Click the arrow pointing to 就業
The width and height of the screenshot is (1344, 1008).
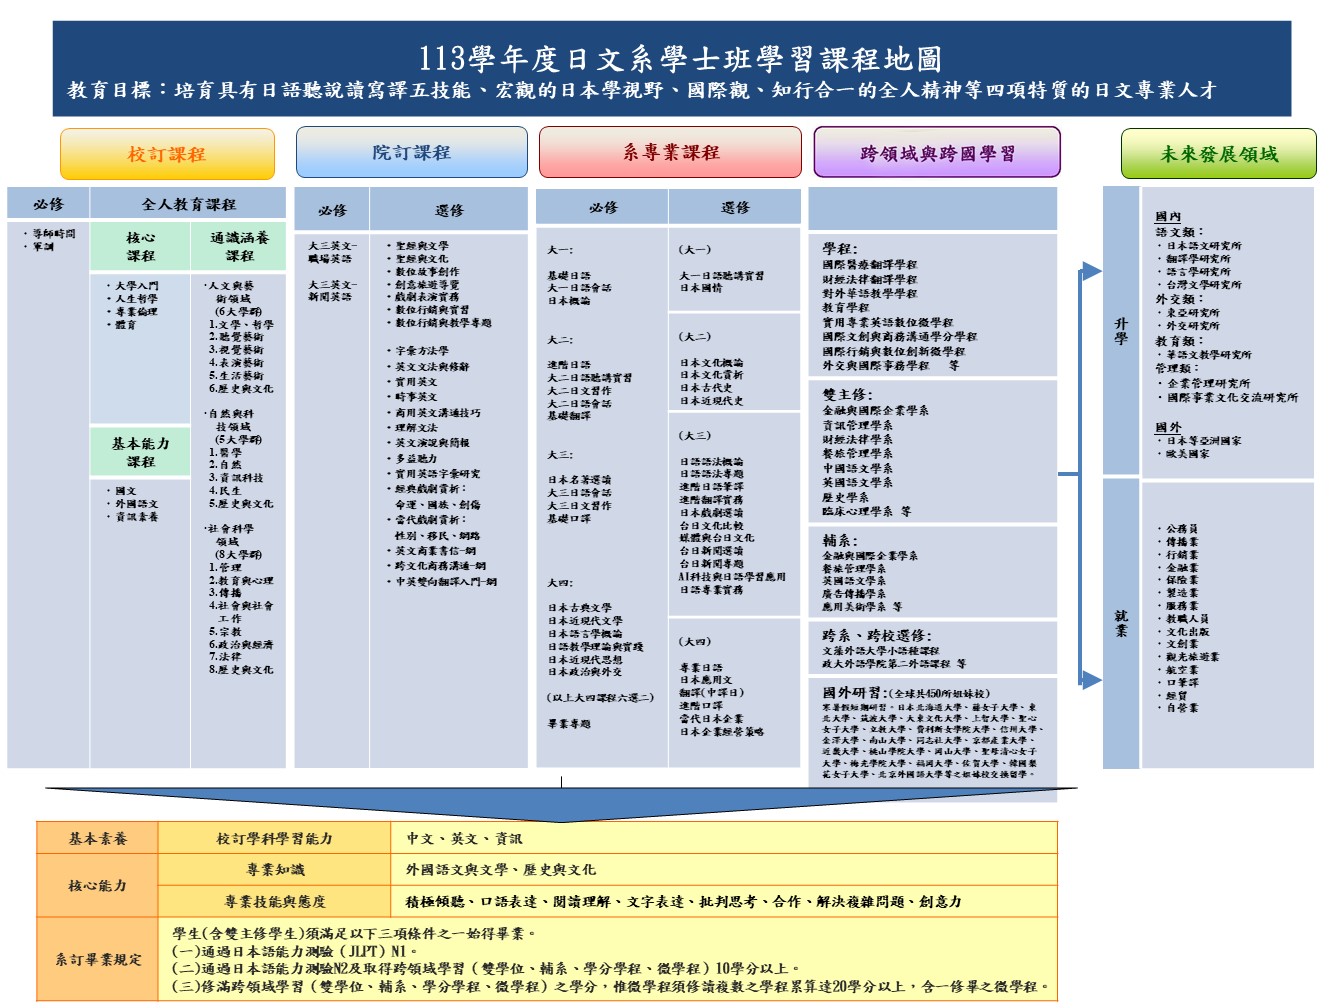tap(1091, 680)
